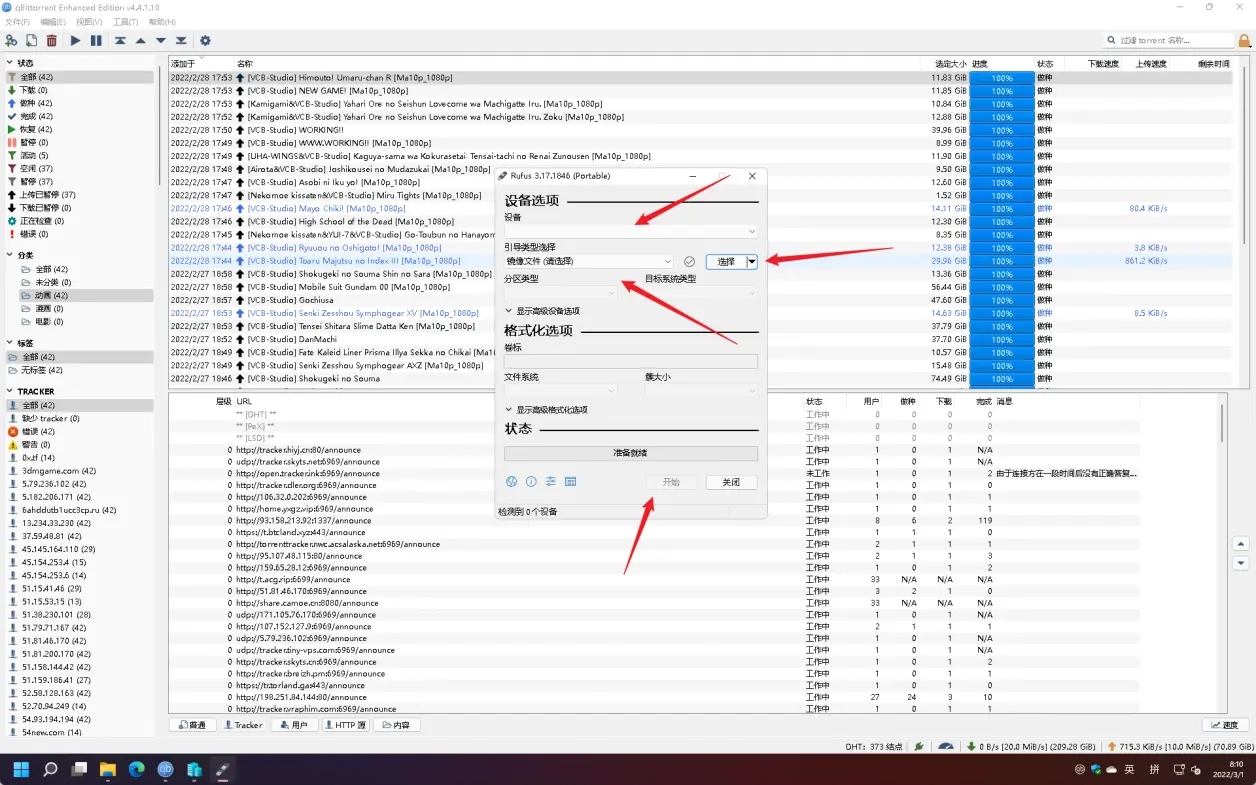1256x785 pixels.
Task: Click the move up in queue icon
Action: pyautogui.click(x=140, y=41)
